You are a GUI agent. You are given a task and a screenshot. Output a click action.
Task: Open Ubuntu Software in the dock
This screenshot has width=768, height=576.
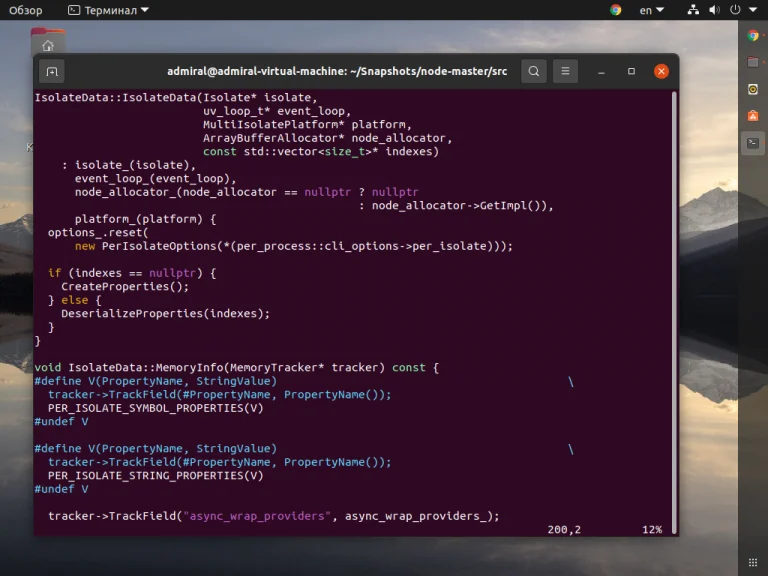point(753,116)
